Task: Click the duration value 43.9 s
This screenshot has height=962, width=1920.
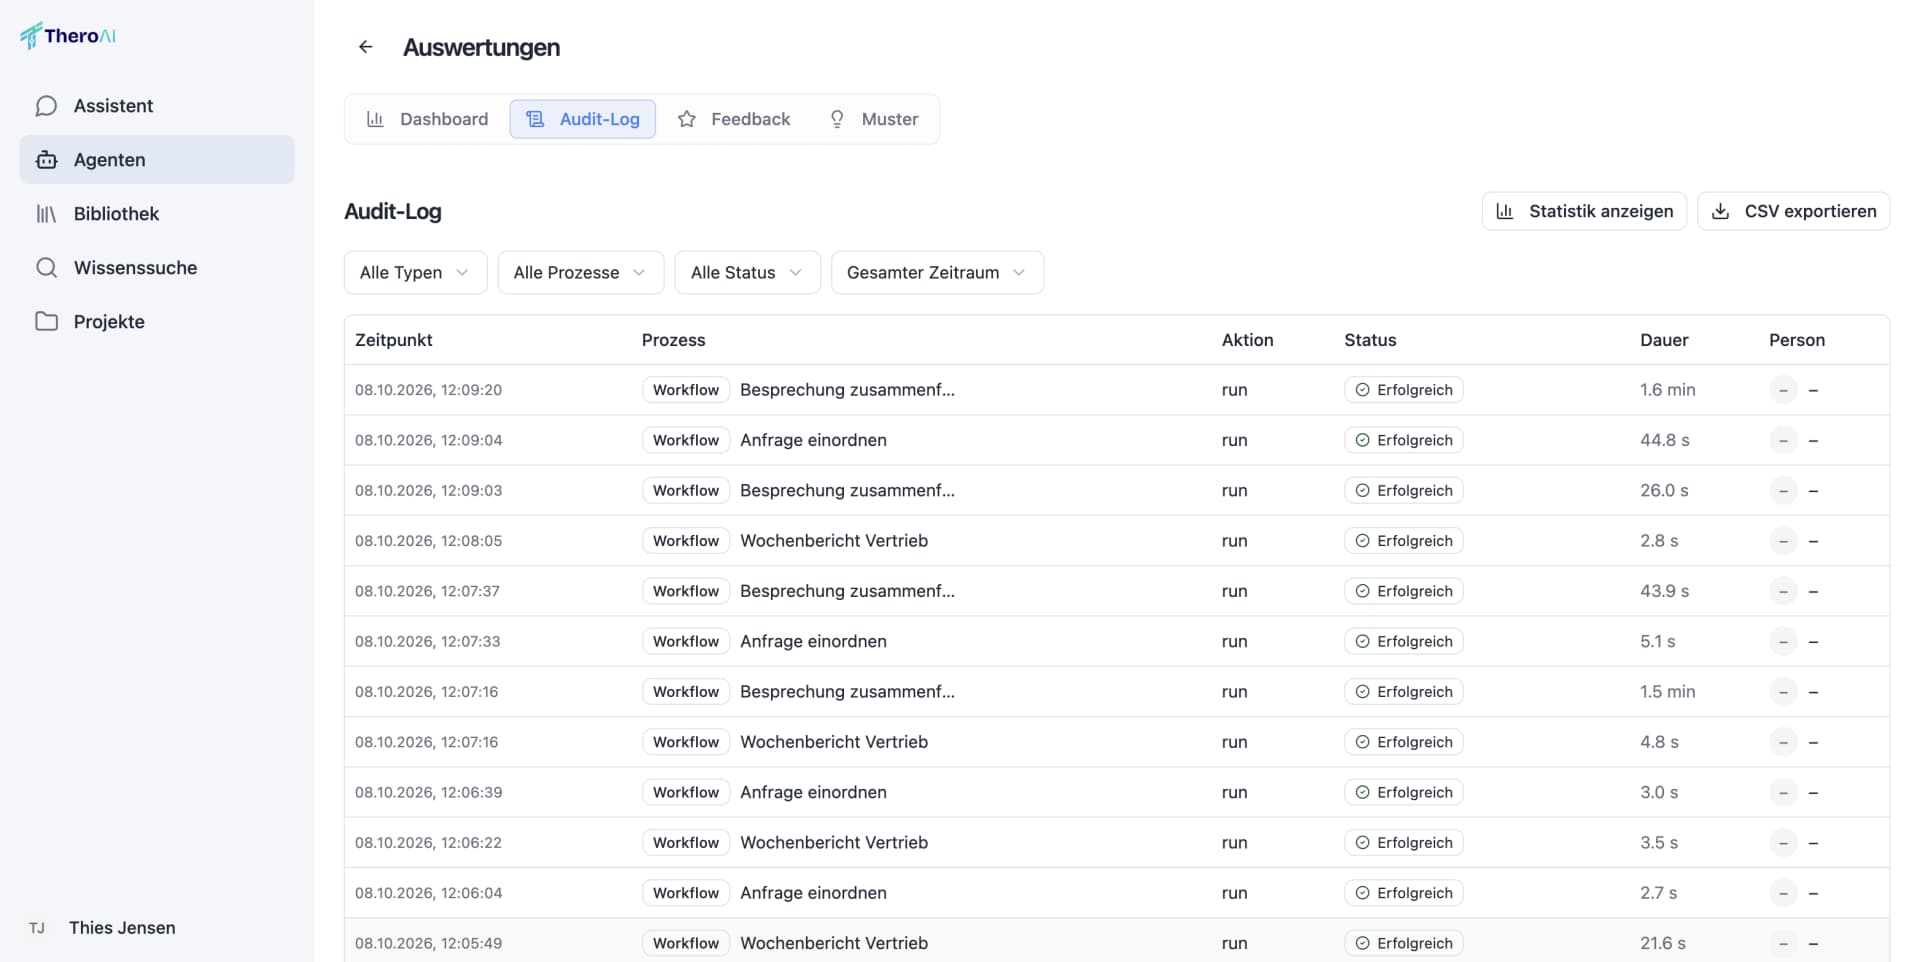Action: [1664, 591]
